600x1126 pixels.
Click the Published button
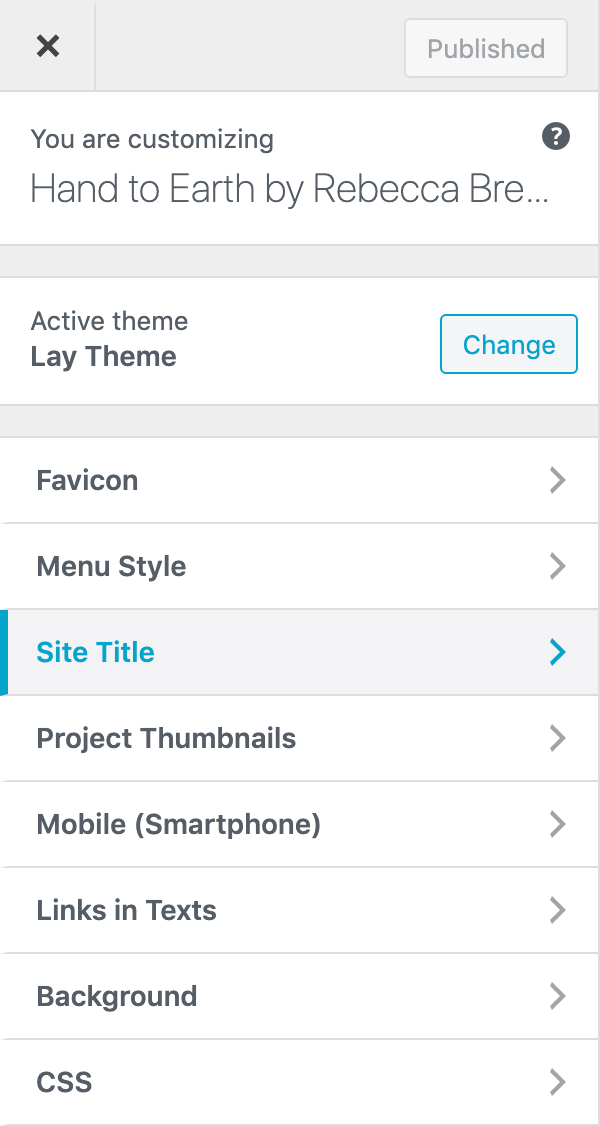(486, 48)
